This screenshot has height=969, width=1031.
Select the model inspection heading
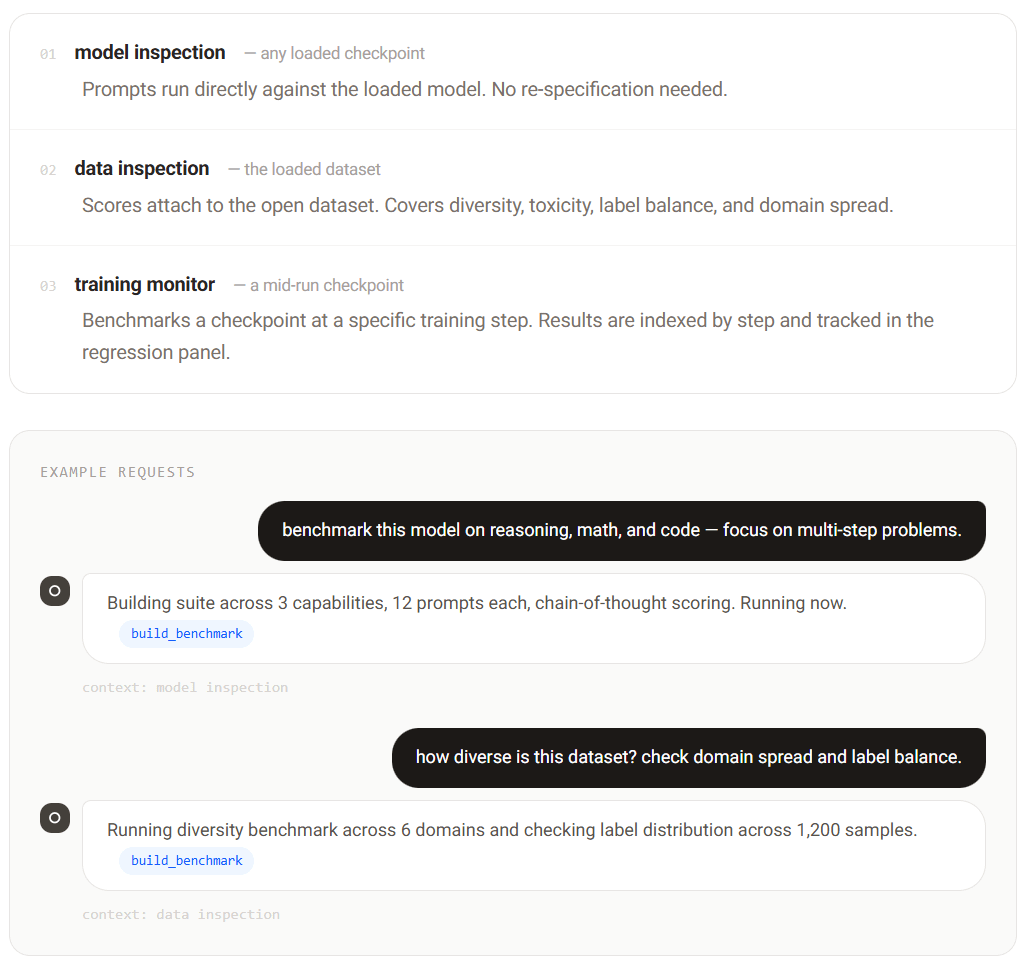pos(150,53)
